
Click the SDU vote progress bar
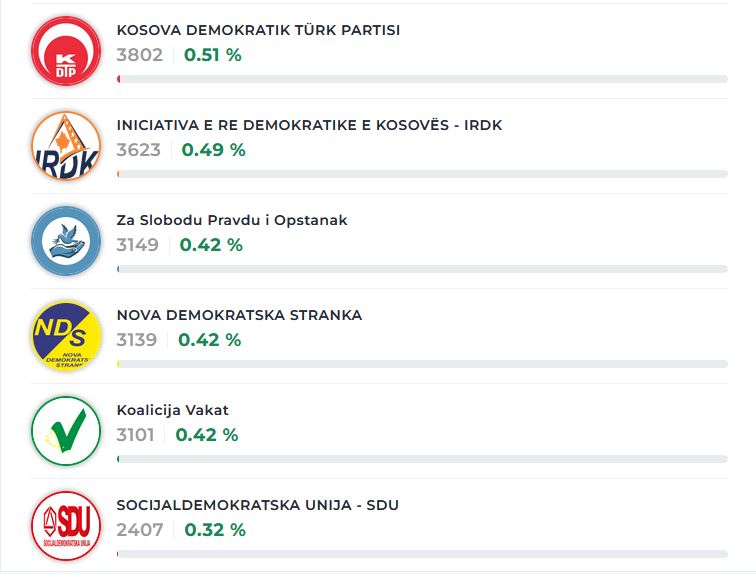tap(422, 554)
